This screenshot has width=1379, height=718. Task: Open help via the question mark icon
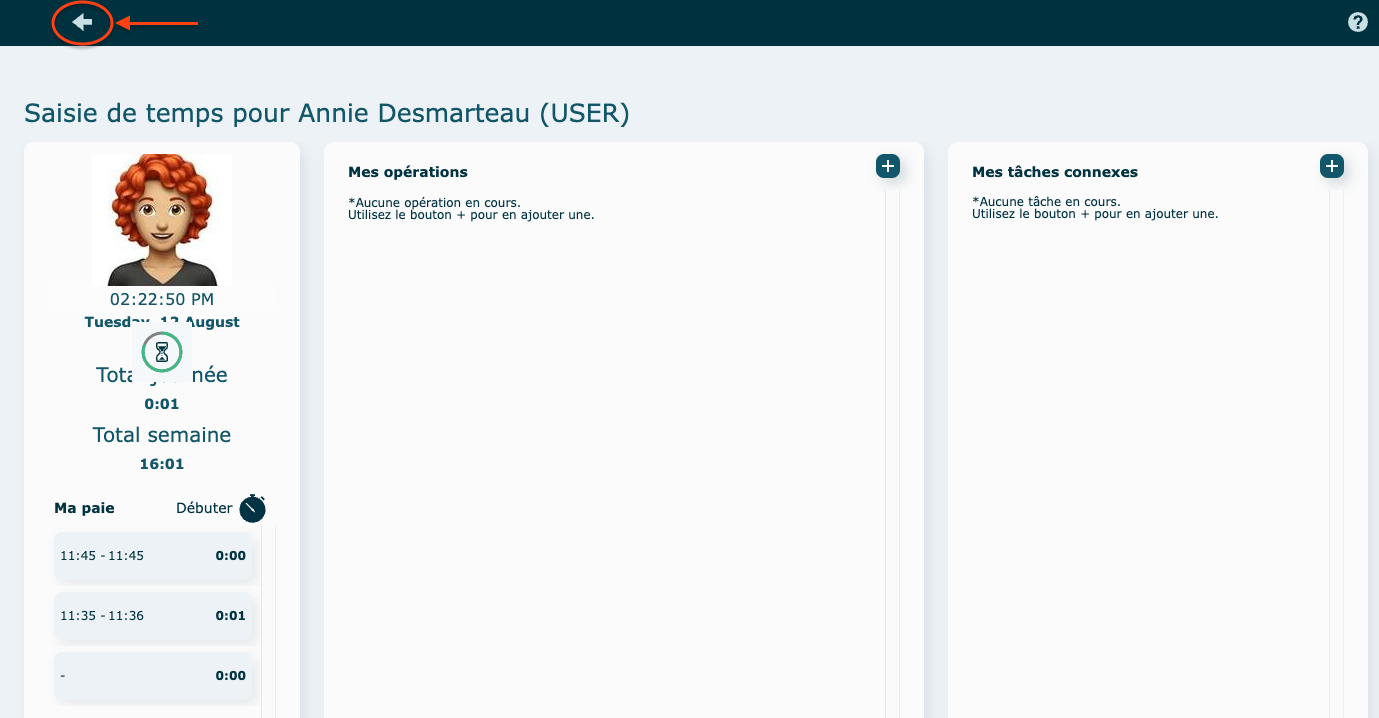[1357, 22]
